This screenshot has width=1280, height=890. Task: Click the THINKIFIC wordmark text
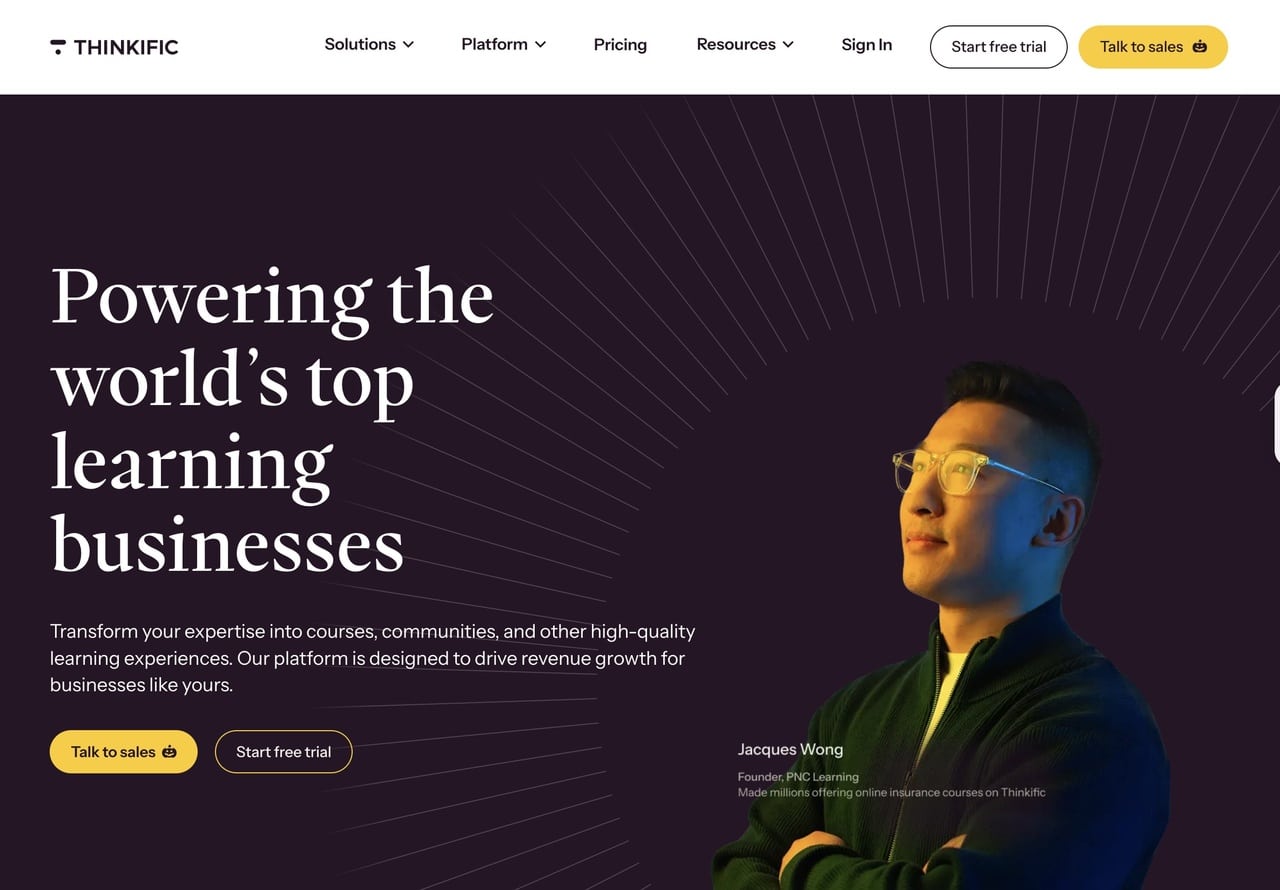tap(126, 47)
